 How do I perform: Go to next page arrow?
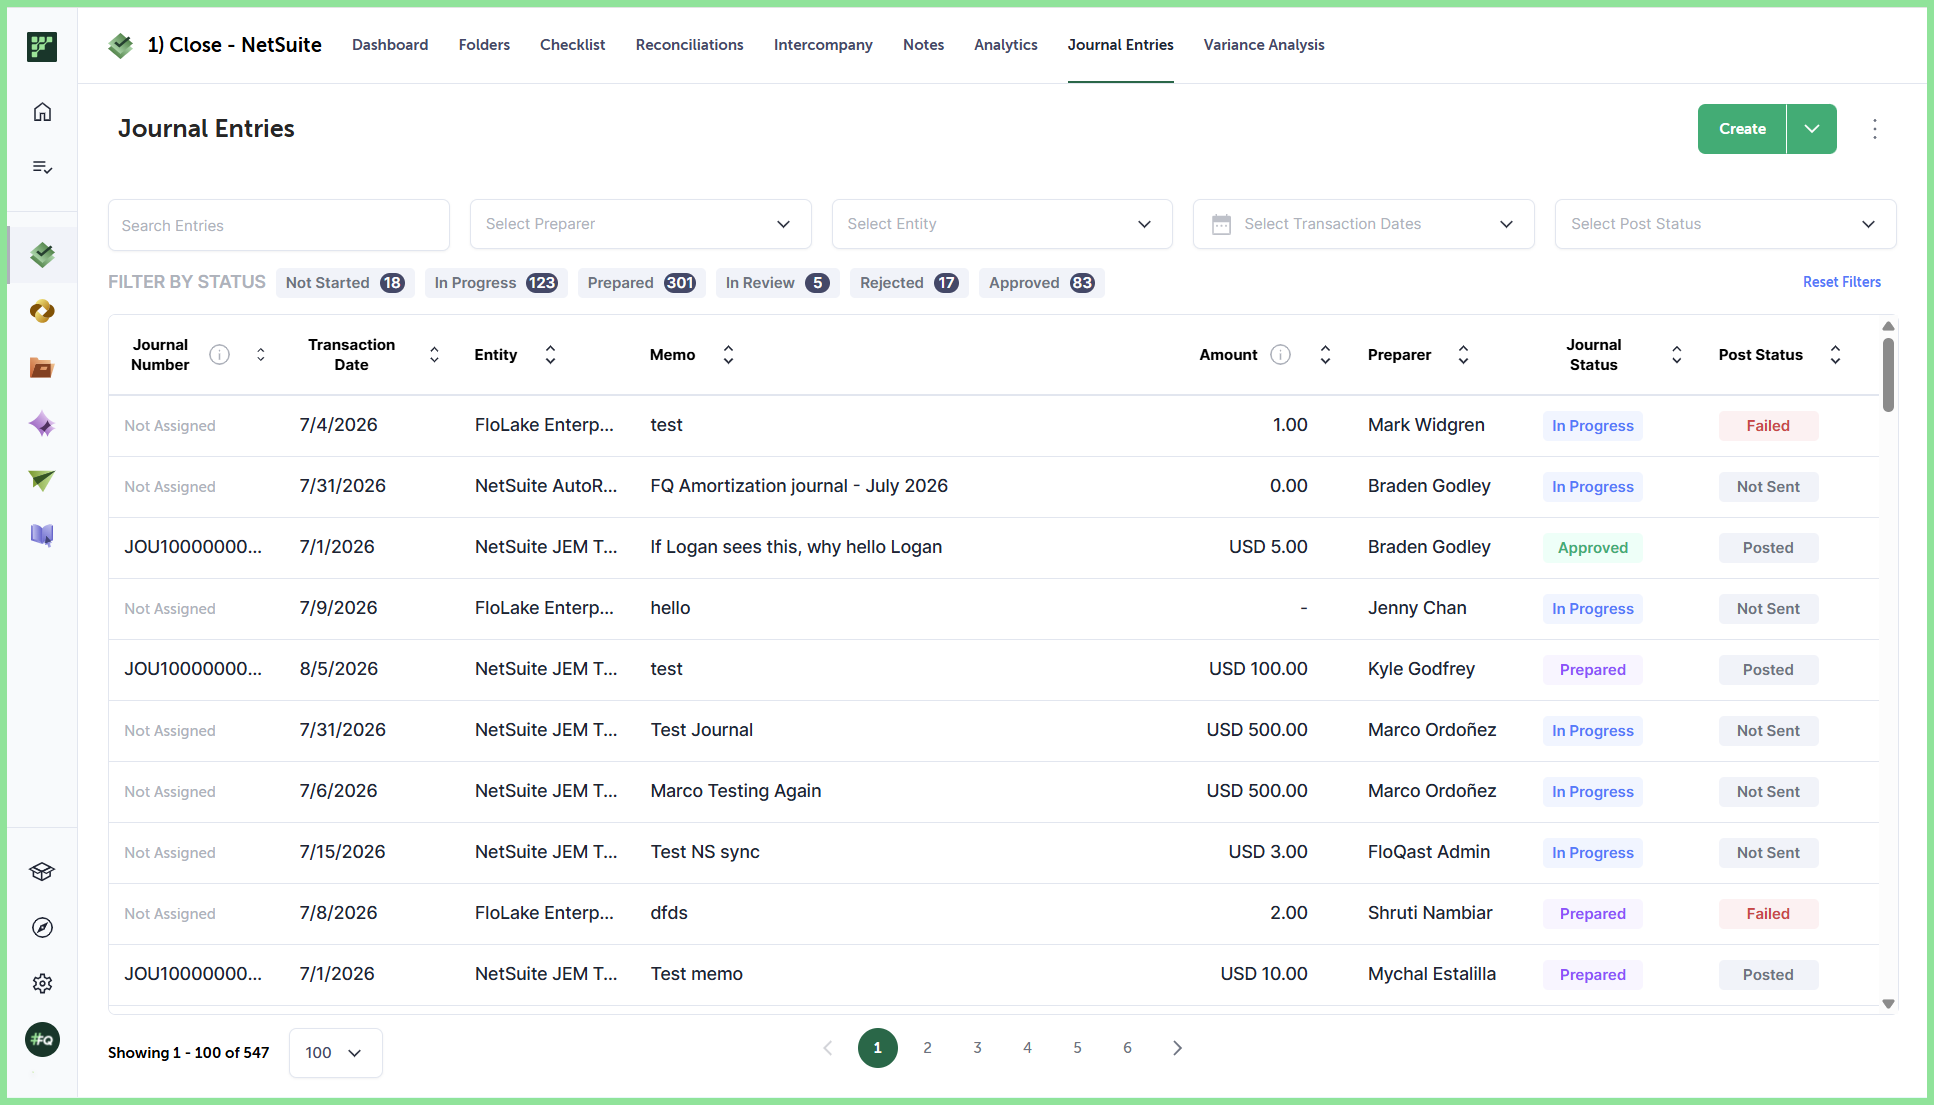[x=1177, y=1048]
